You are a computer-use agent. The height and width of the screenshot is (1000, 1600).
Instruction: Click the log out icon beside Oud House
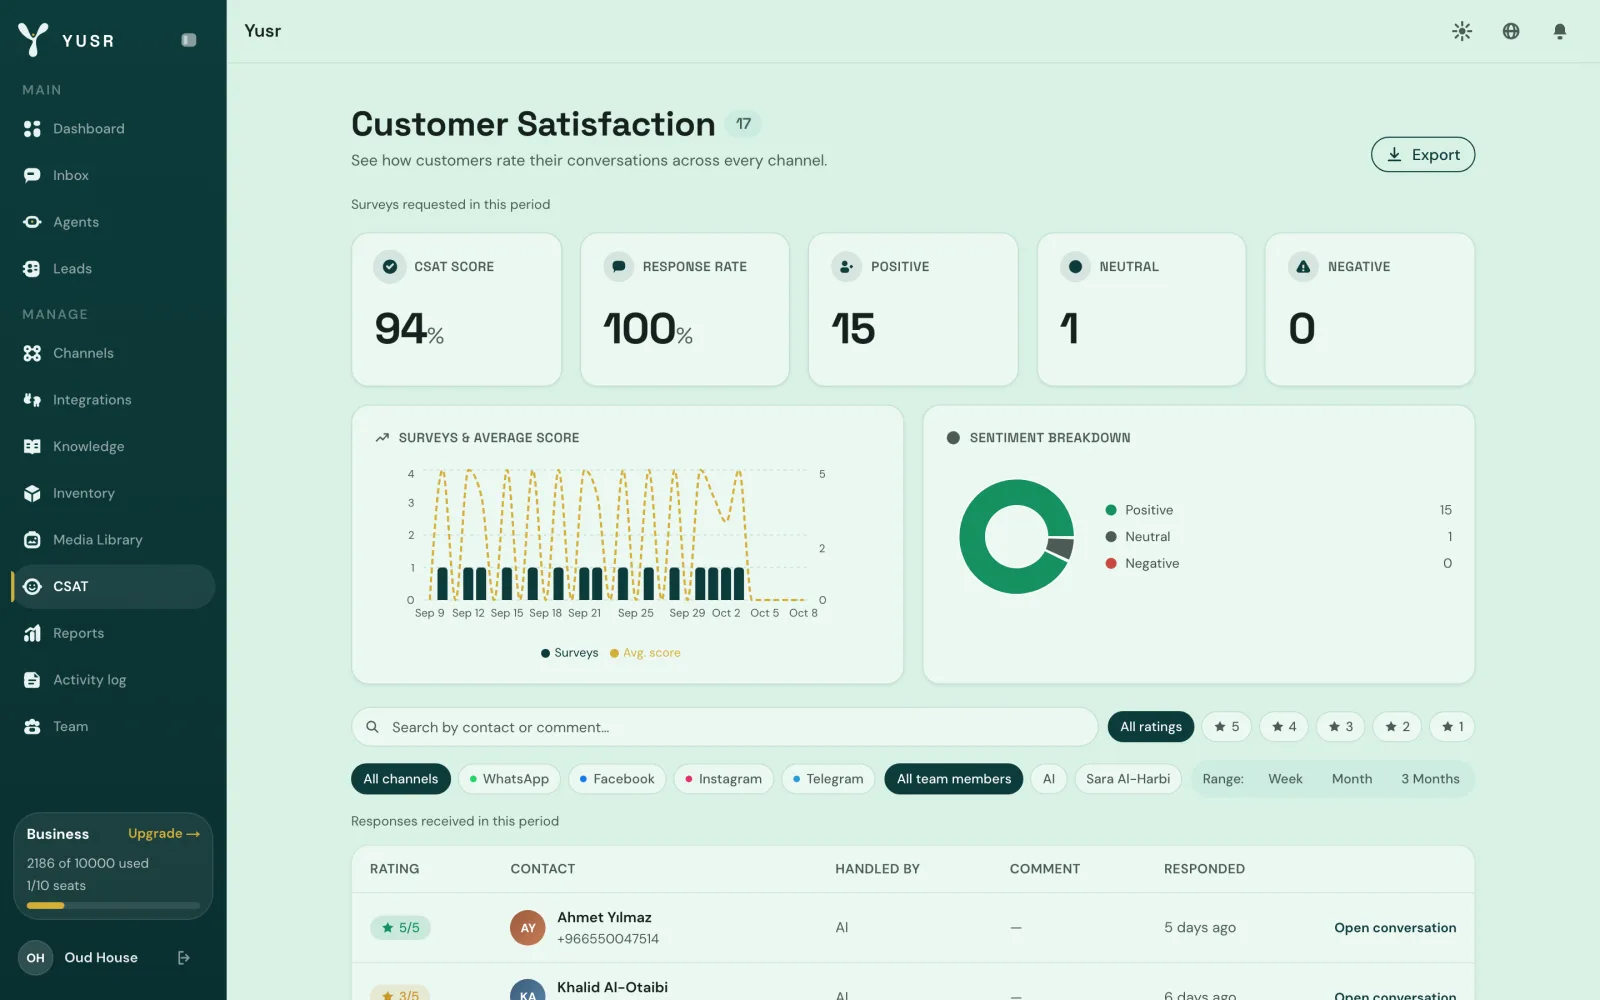184,958
